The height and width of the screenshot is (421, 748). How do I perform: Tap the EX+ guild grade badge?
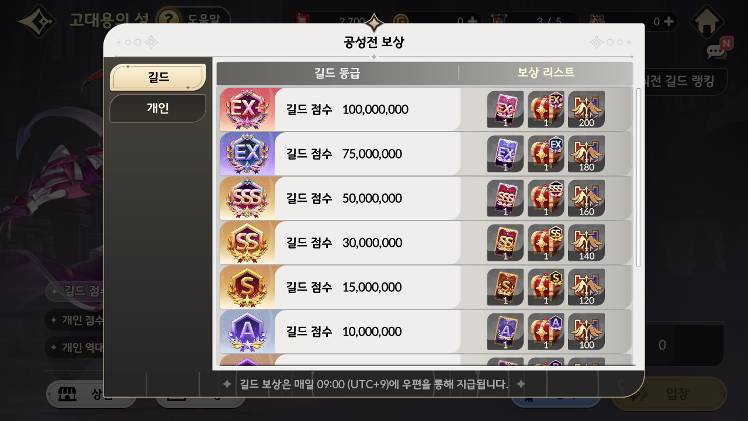click(247, 109)
